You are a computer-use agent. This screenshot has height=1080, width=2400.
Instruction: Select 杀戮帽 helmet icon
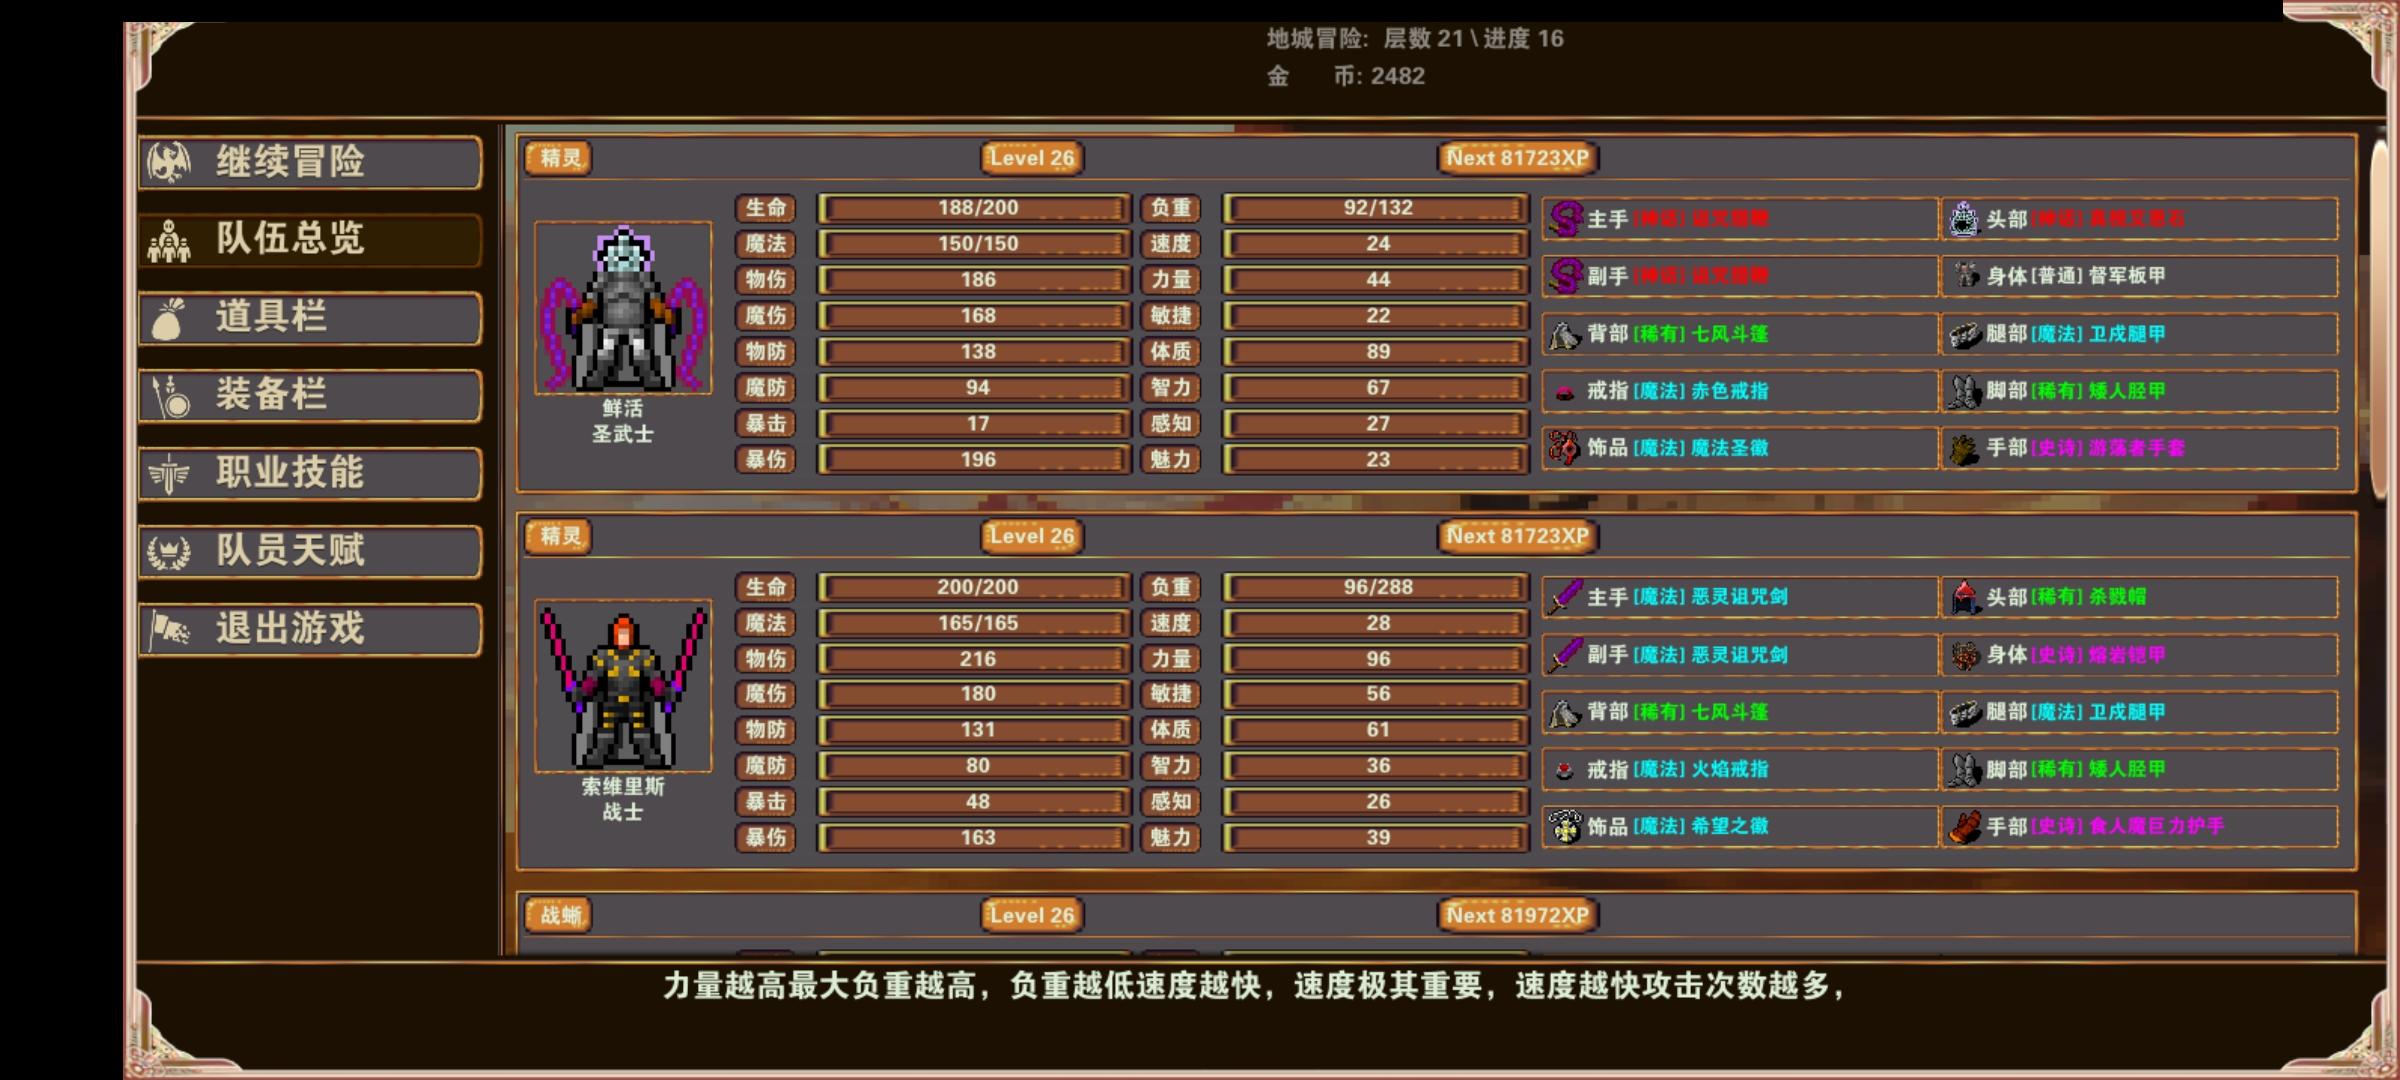(x=1964, y=597)
